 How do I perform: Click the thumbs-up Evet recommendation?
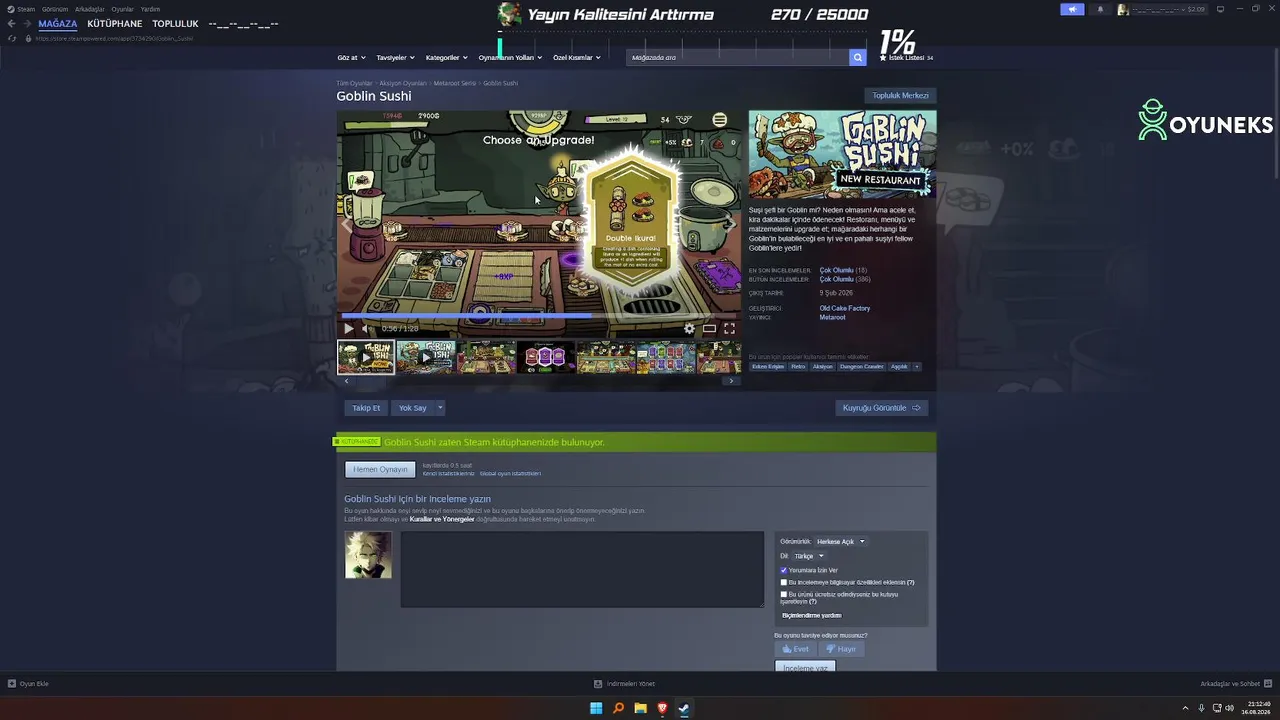pos(796,649)
